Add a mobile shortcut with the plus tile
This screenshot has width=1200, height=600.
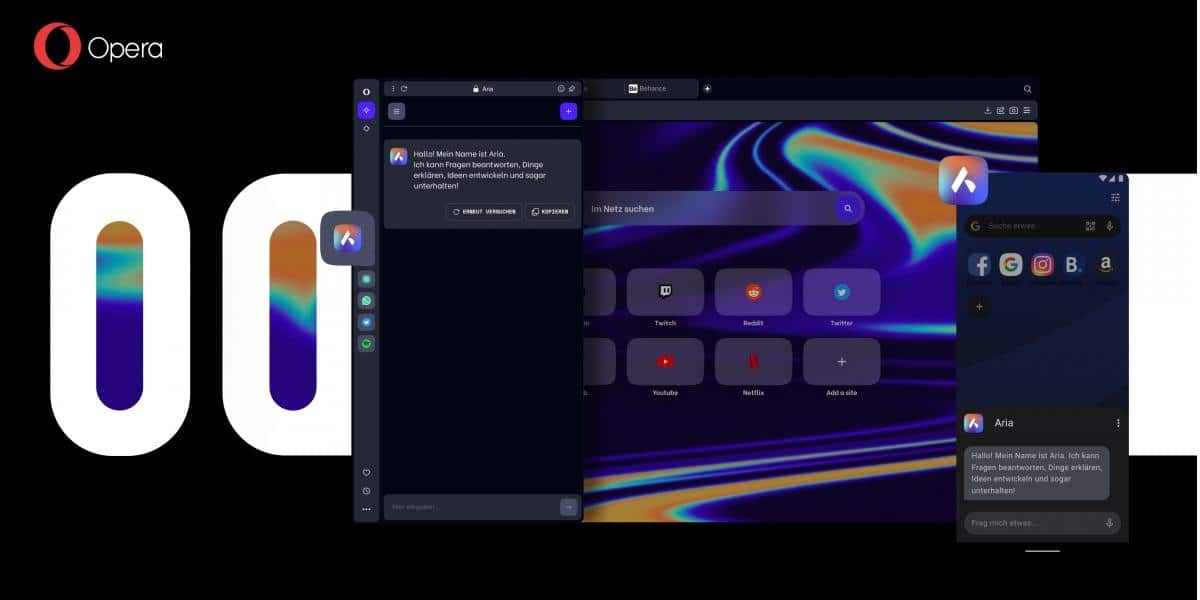click(980, 307)
